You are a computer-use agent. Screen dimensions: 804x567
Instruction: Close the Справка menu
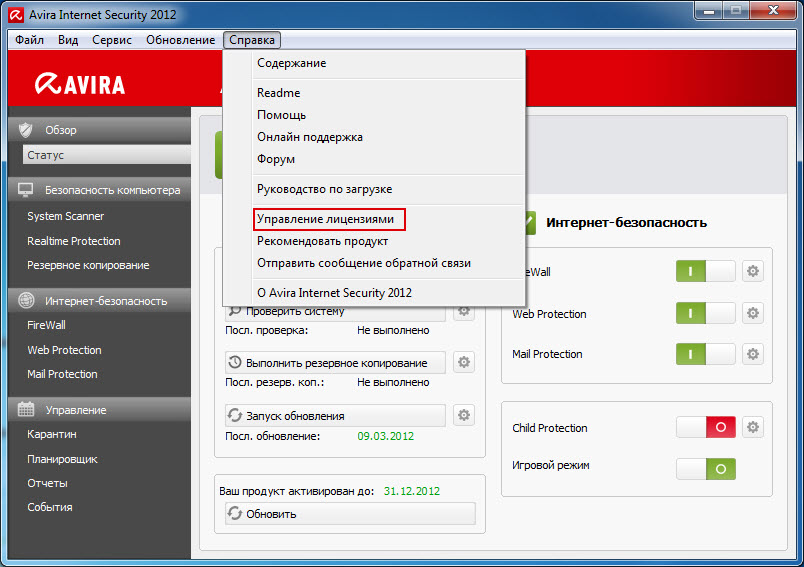click(252, 40)
